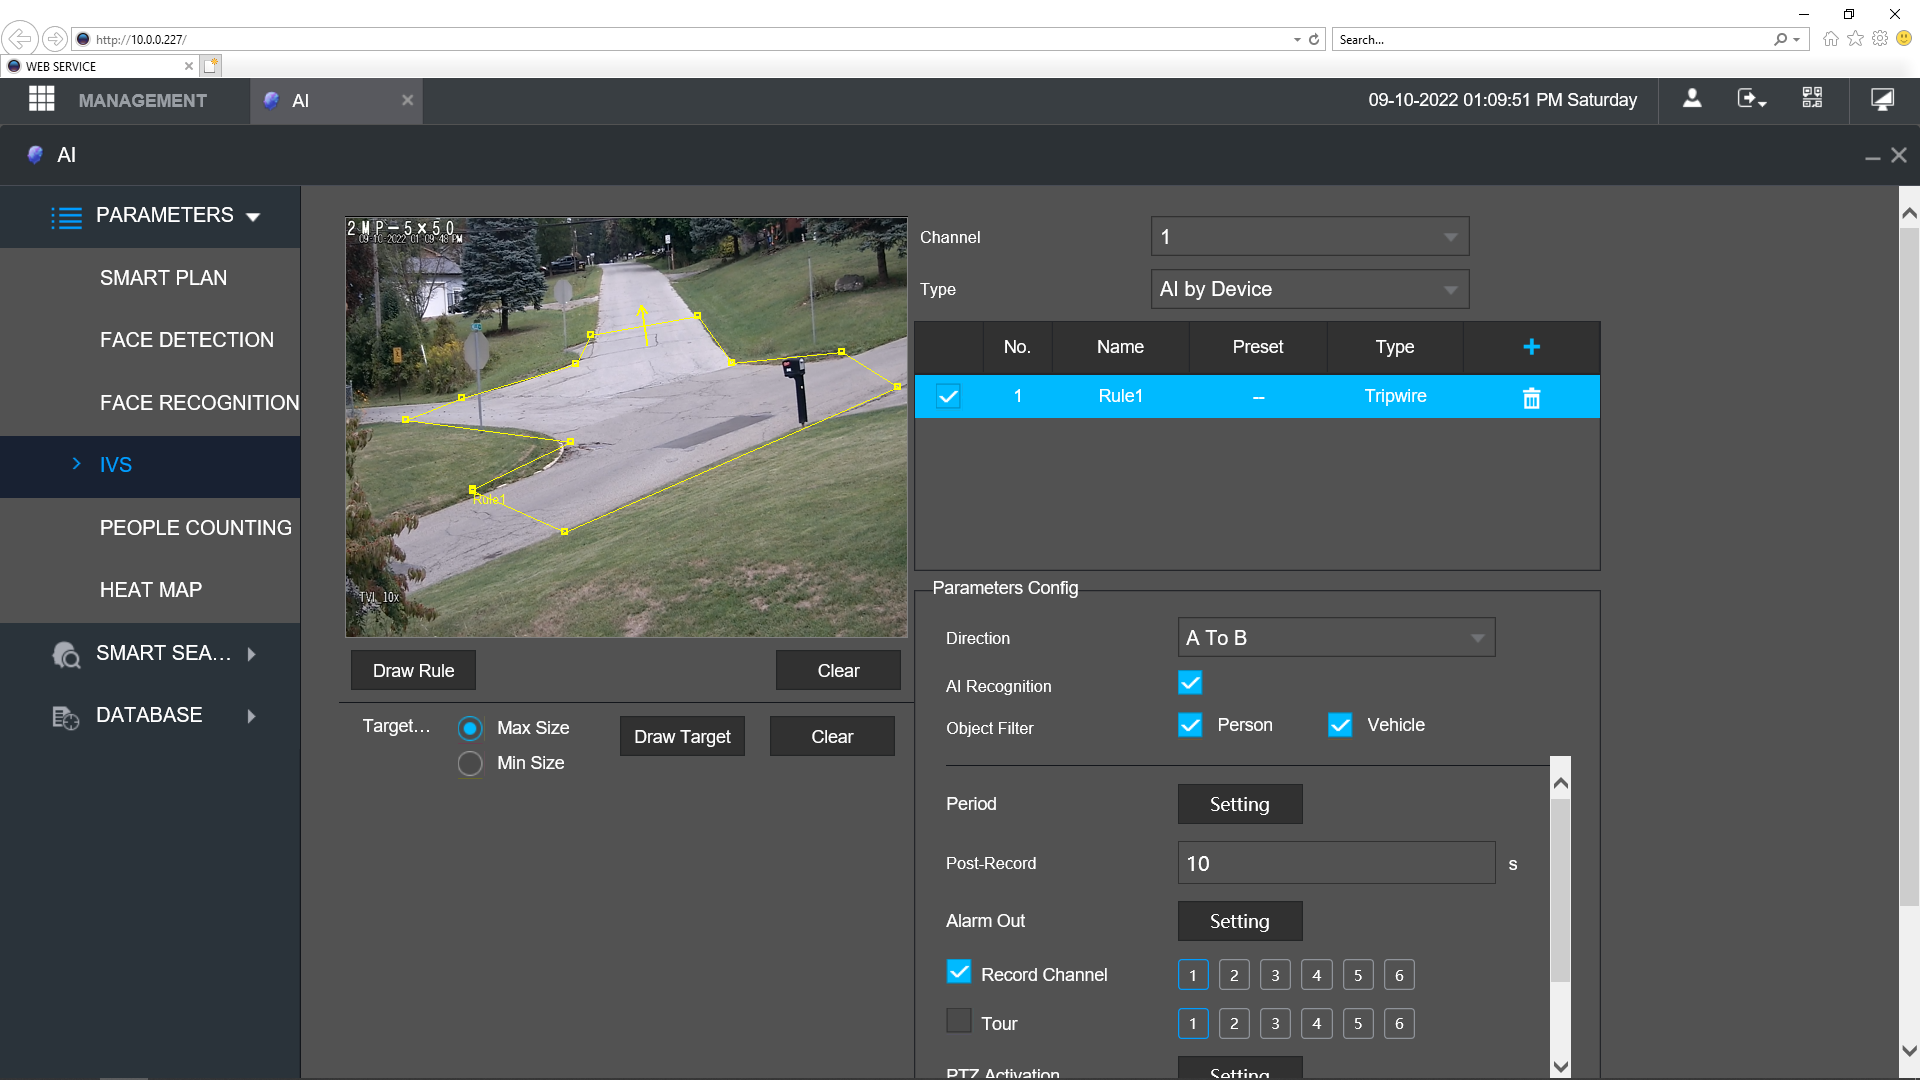
Task: Click the browser back arrow
Action: click(20, 39)
